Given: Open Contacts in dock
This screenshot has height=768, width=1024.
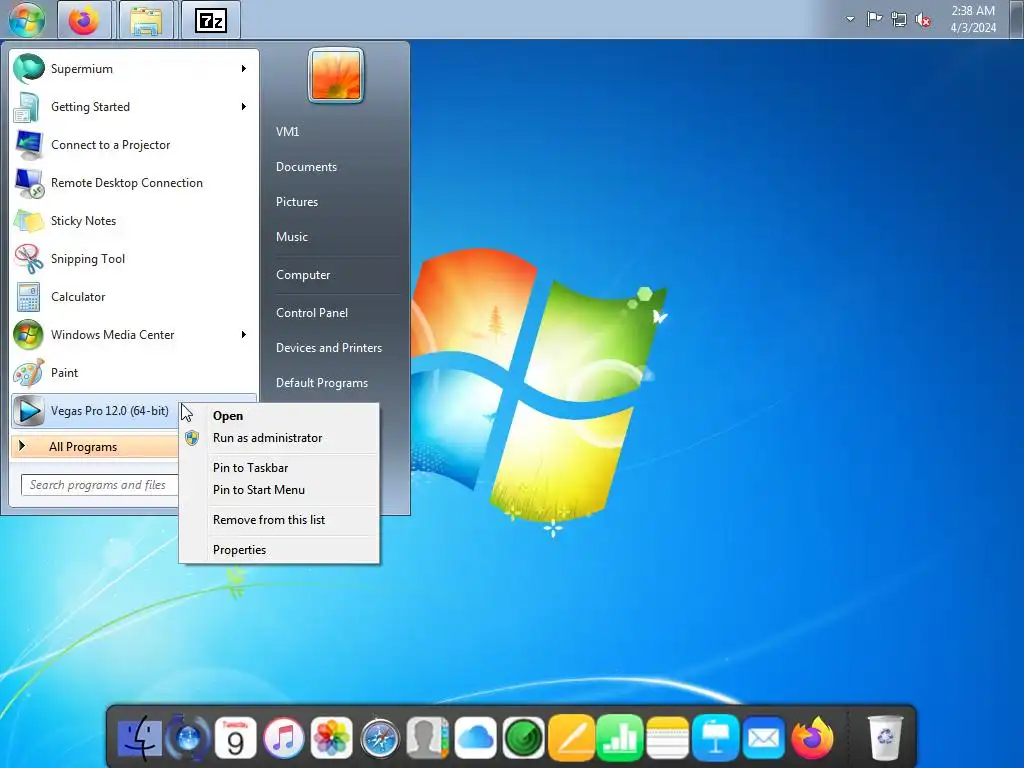Looking at the screenshot, I should coord(428,739).
